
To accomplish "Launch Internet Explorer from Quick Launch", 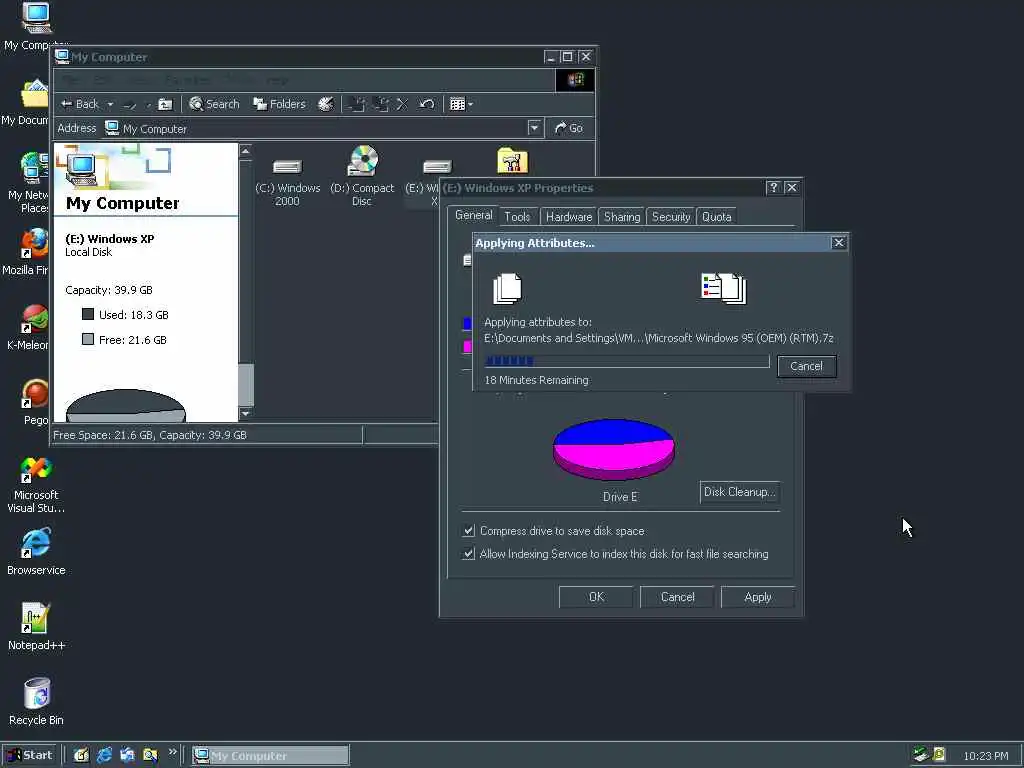I will 104,755.
